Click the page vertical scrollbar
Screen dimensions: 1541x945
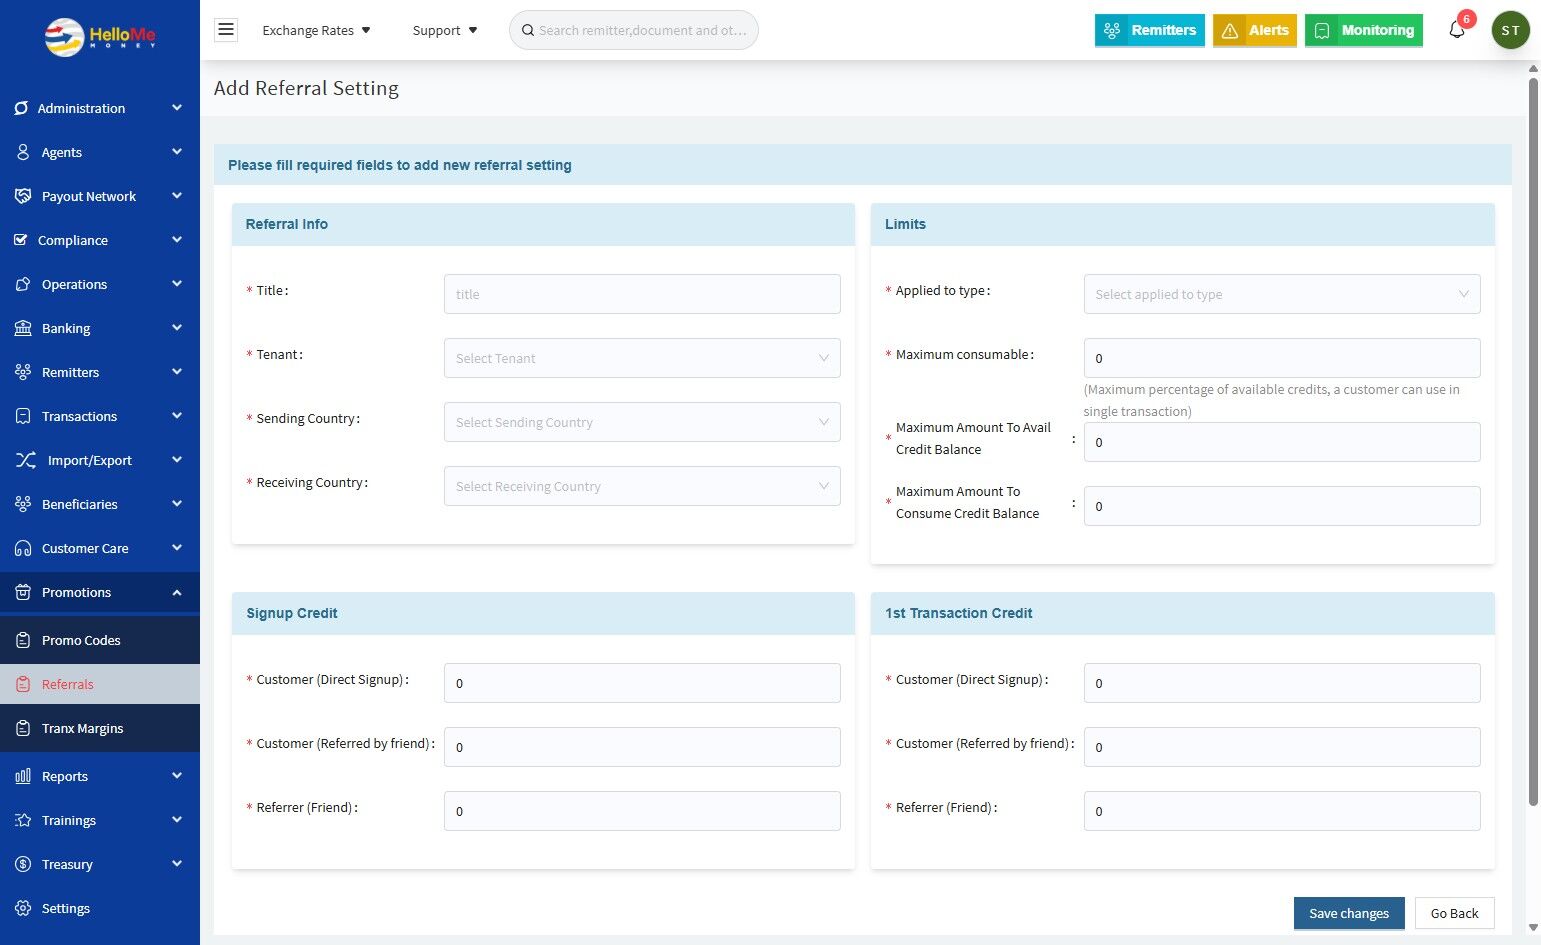point(1533,440)
